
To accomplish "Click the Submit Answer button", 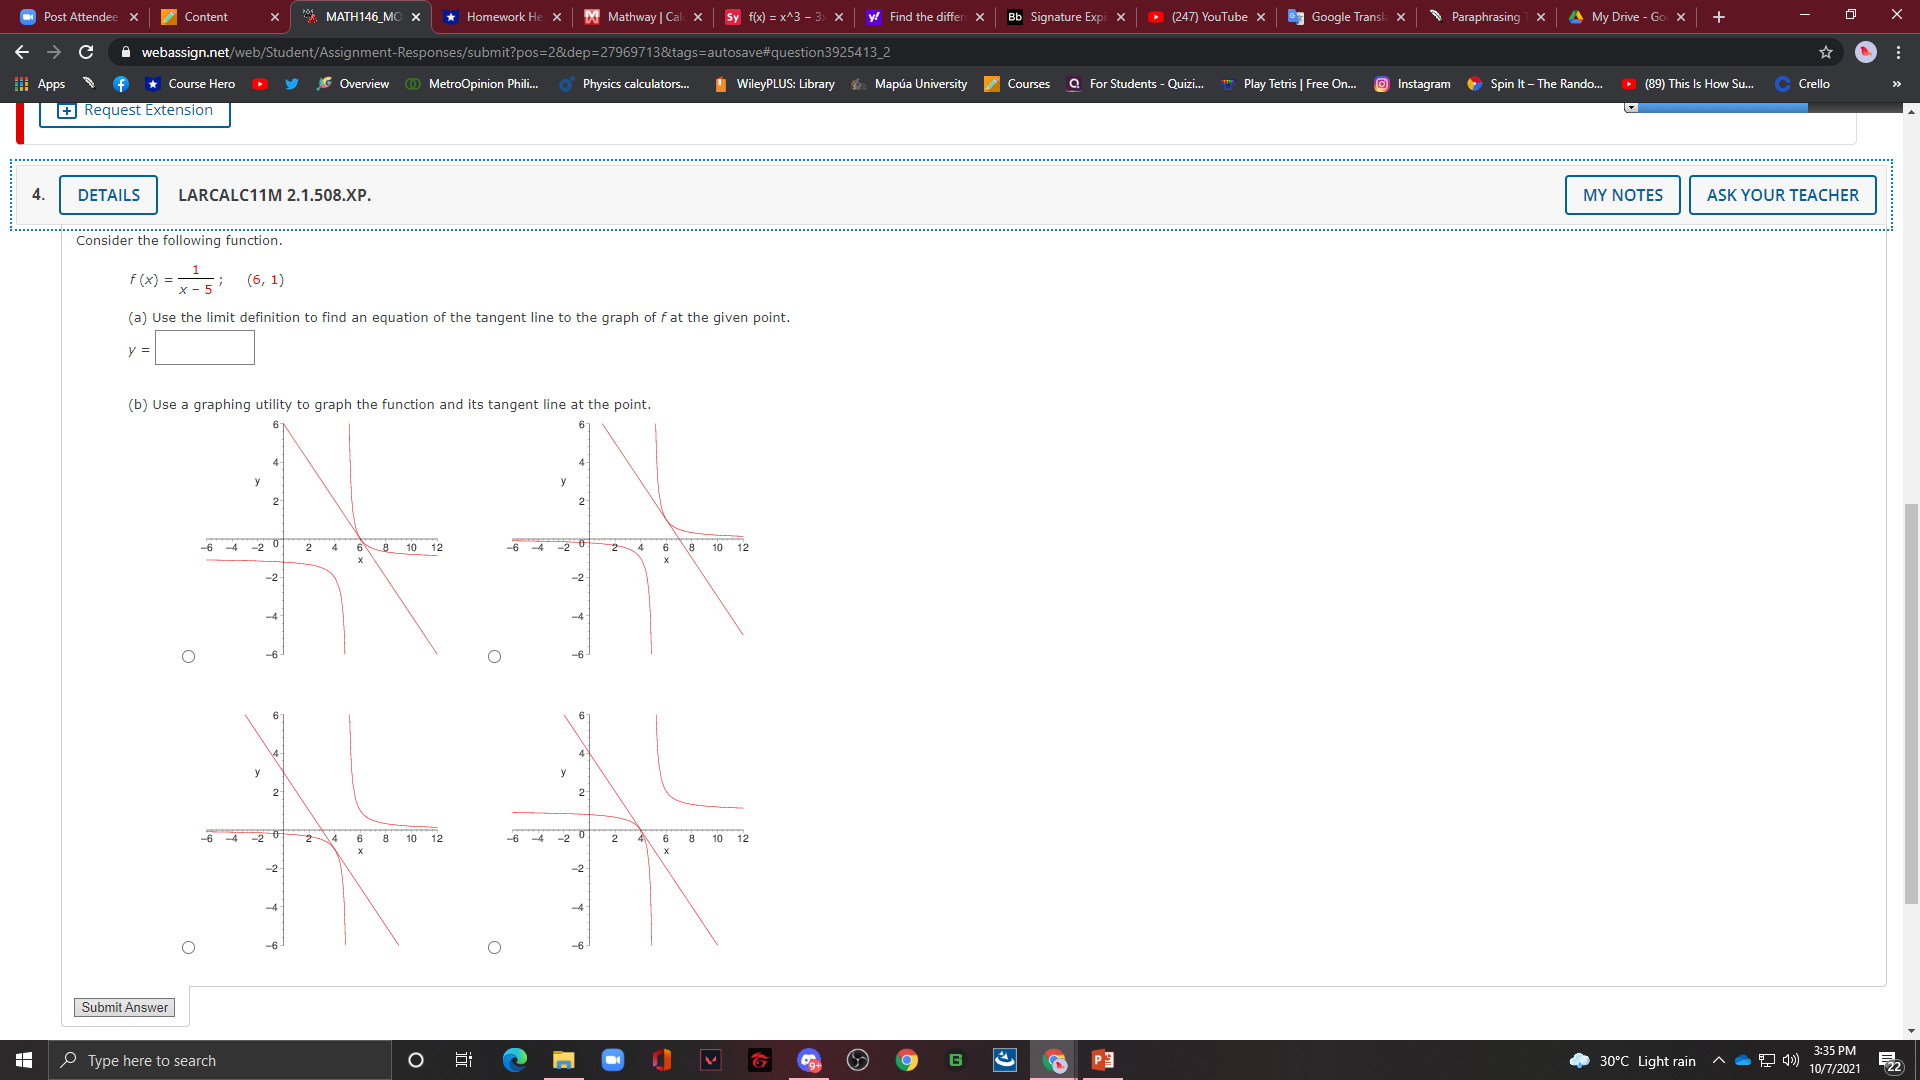I will [124, 1007].
